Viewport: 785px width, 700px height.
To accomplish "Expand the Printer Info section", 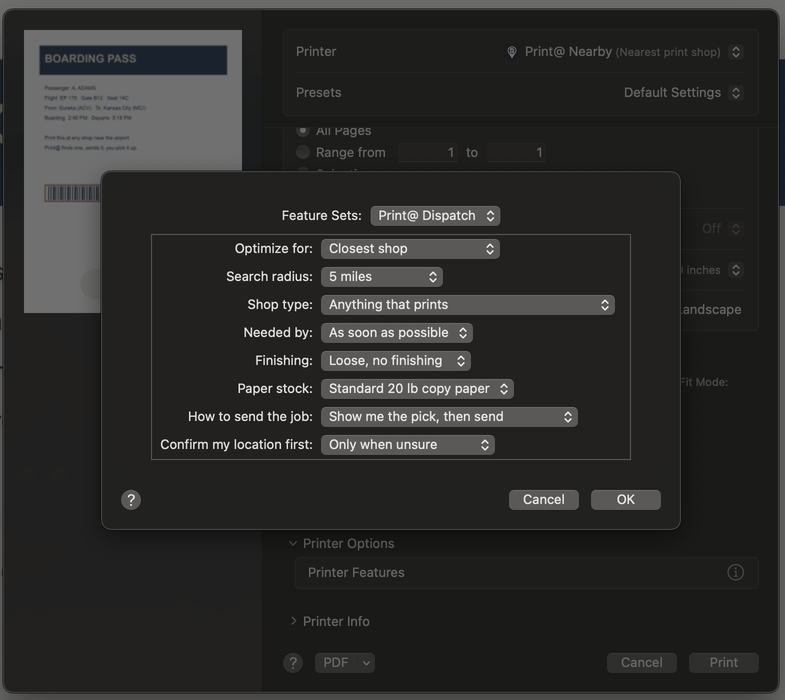I will coord(293,621).
